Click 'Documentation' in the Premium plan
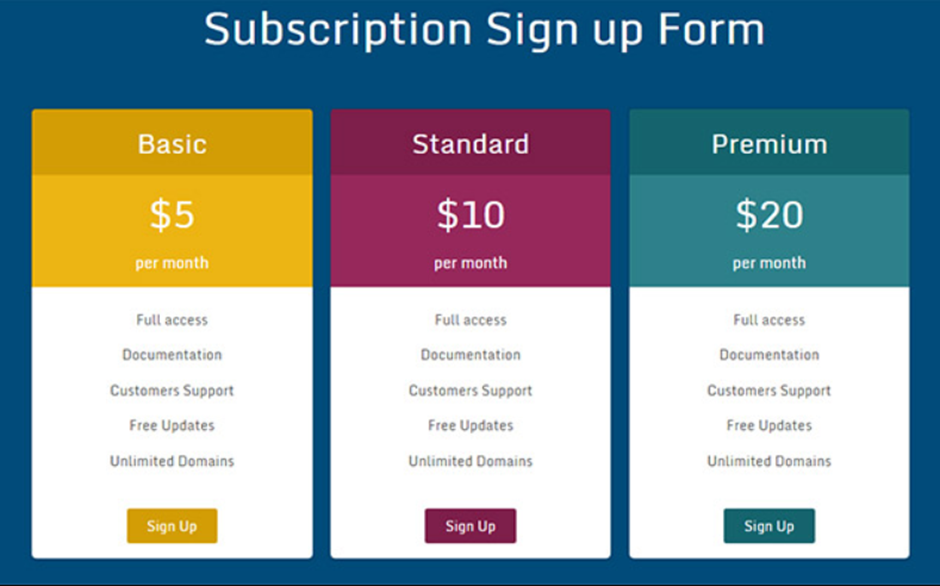This screenshot has height=586, width=940. pyautogui.click(x=768, y=355)
